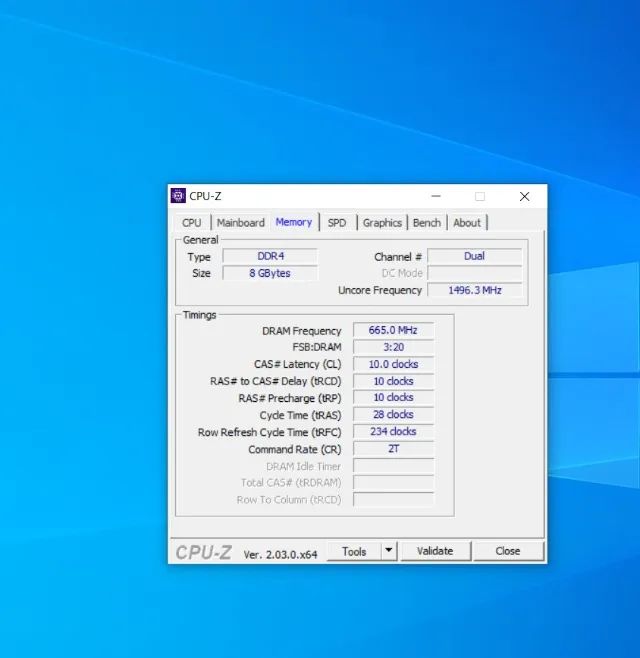Click the Uncore Frequency label
640x658 pixels.
point(380,290)
